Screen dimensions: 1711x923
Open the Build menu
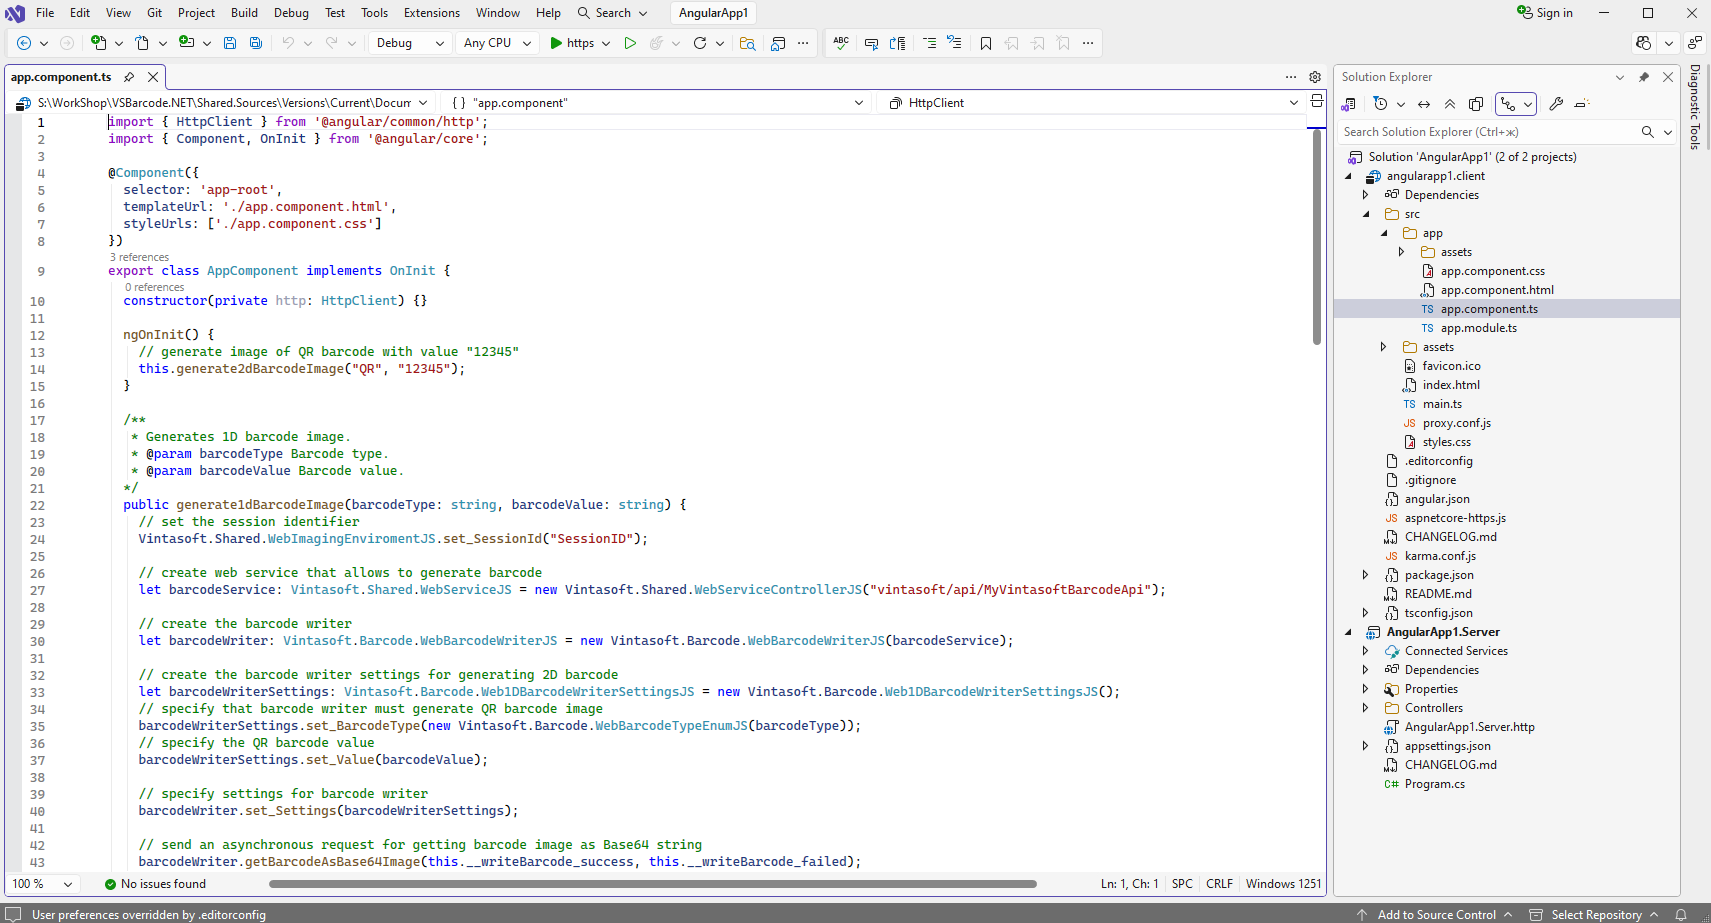click(244, 13)
